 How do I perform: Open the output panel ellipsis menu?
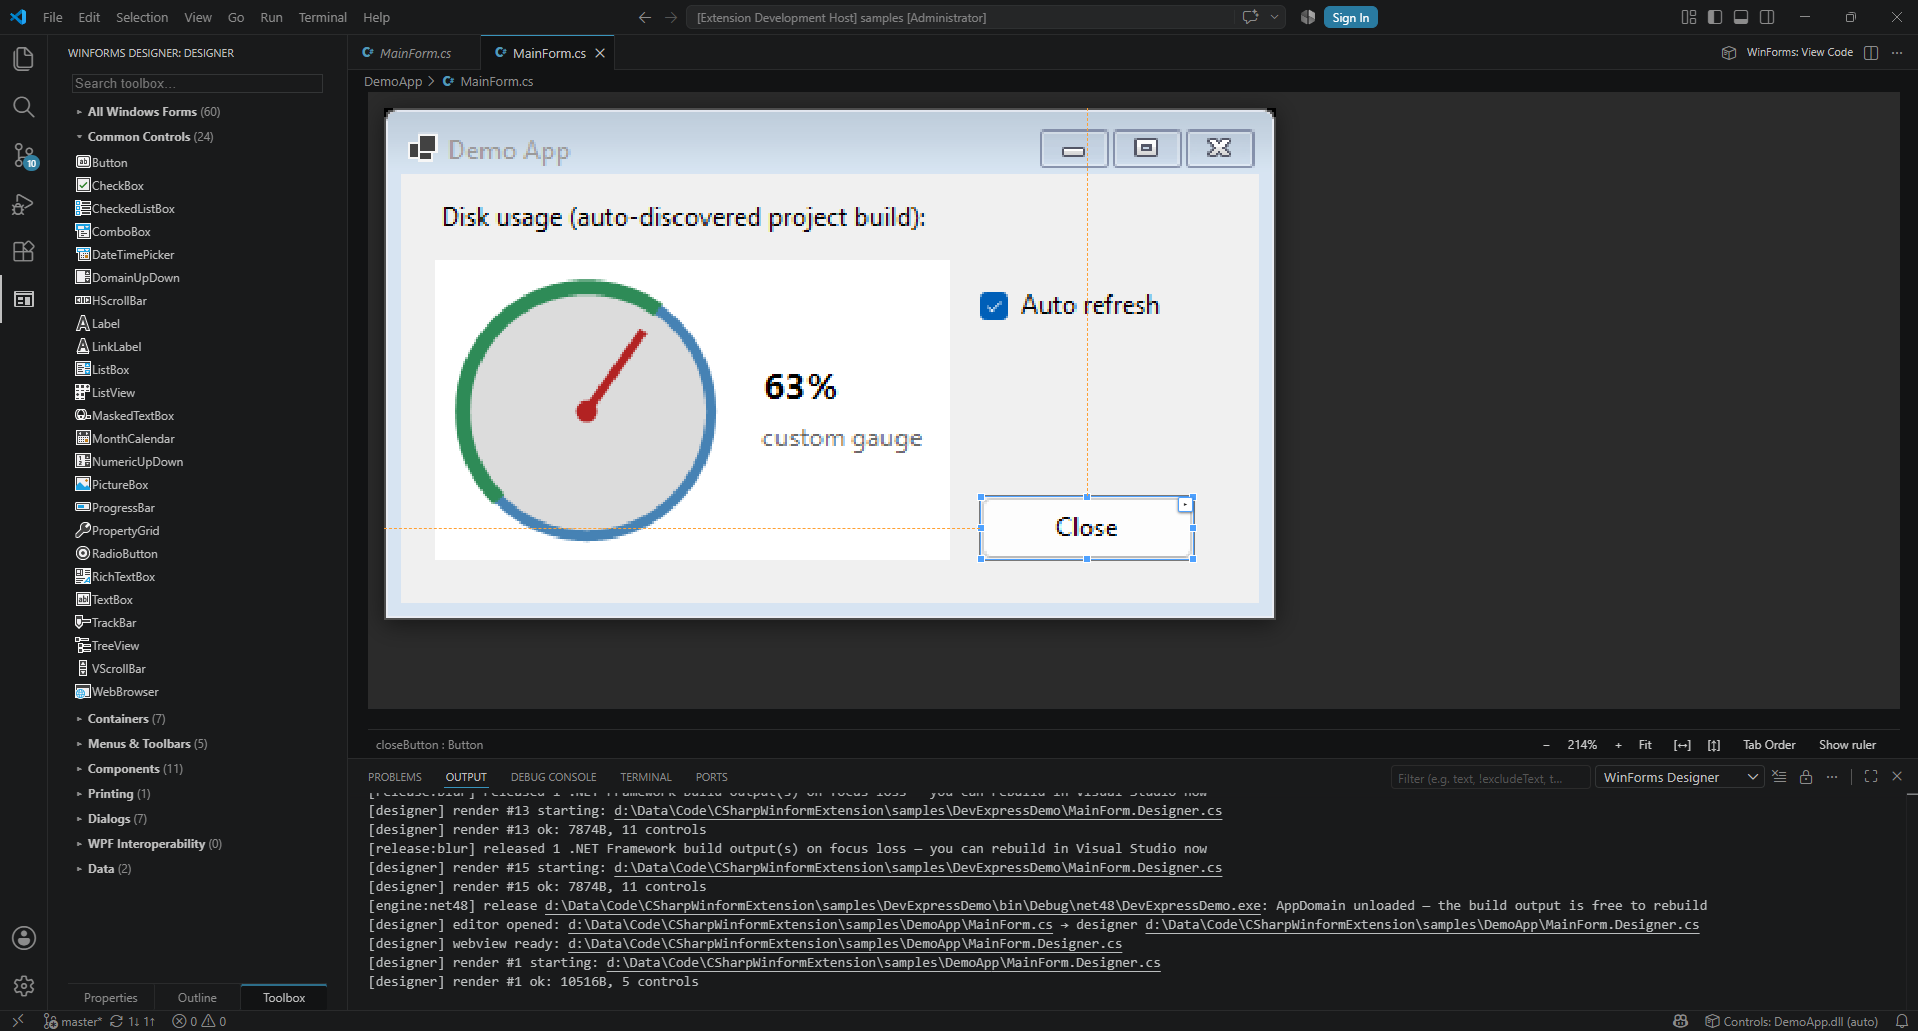1832,777
